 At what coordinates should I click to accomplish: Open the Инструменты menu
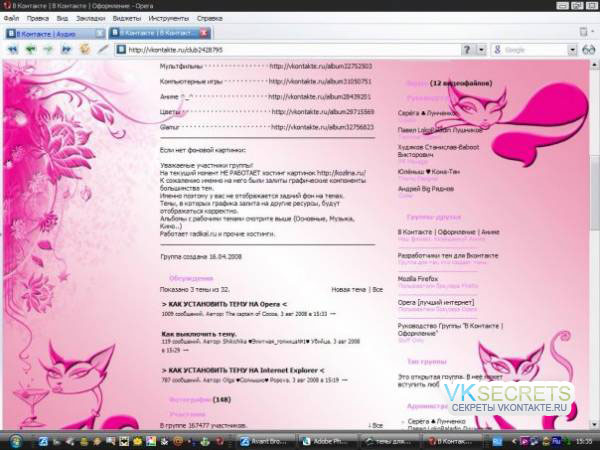(x=168, y=18)
